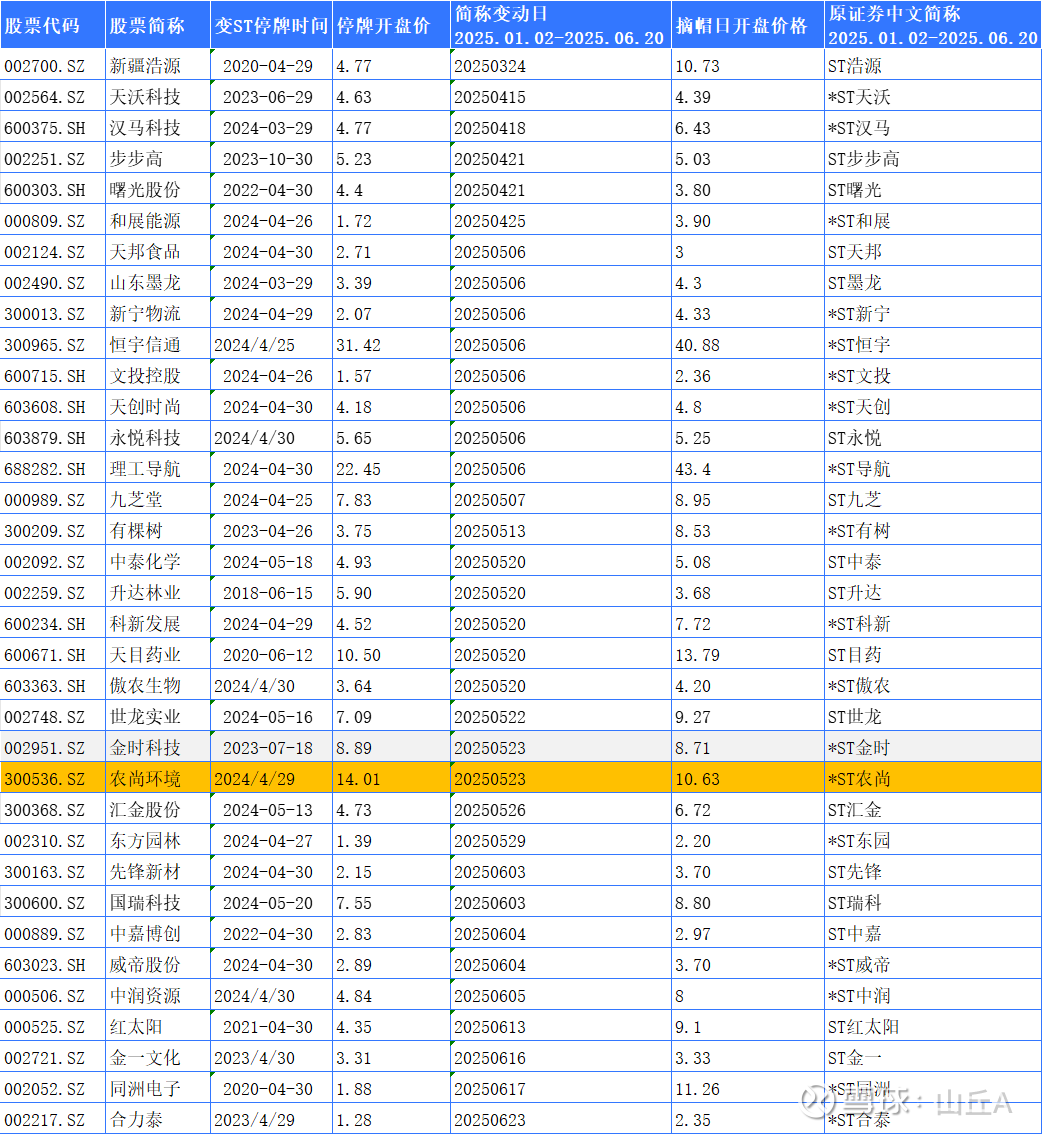Select the 东方园林 cell
1042x1134 pixels.
click(158, 841)
